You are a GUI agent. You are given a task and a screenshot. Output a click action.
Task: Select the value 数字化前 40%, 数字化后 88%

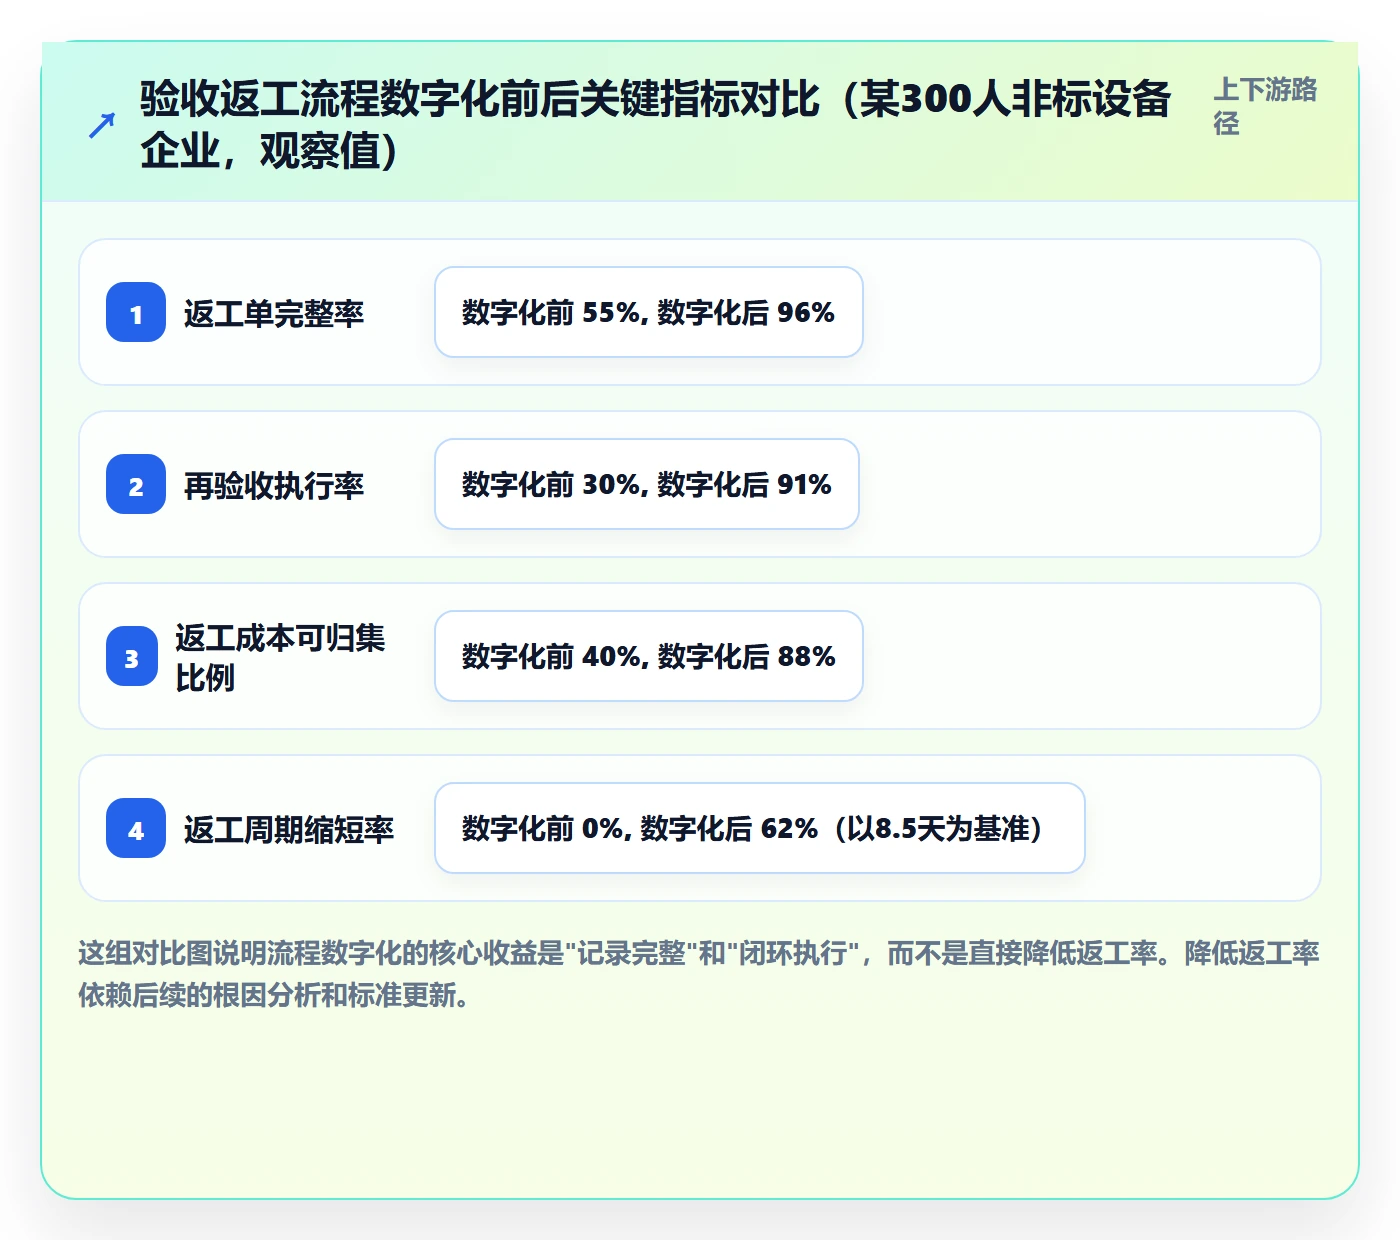(649, 656)
